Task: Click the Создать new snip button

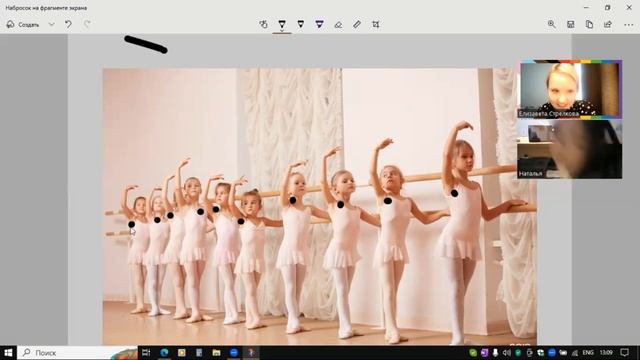Action: click(23, 24)
